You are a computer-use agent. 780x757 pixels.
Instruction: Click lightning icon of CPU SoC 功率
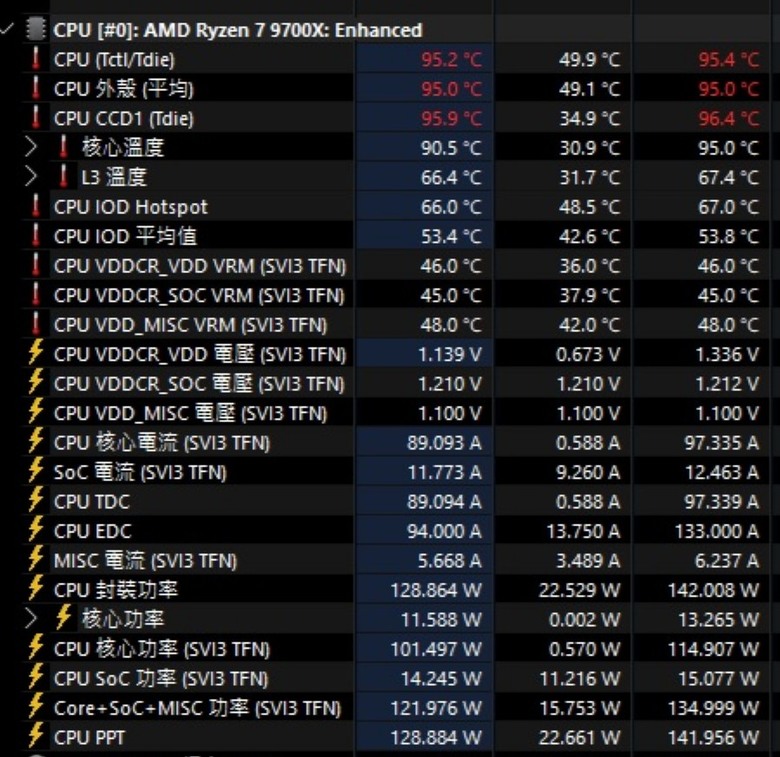(x=35, y=677)
